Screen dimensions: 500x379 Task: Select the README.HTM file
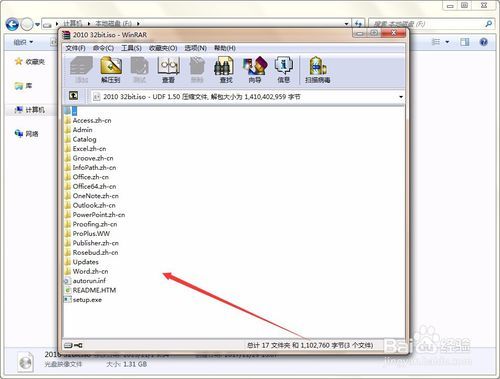[x=90, y=290]
